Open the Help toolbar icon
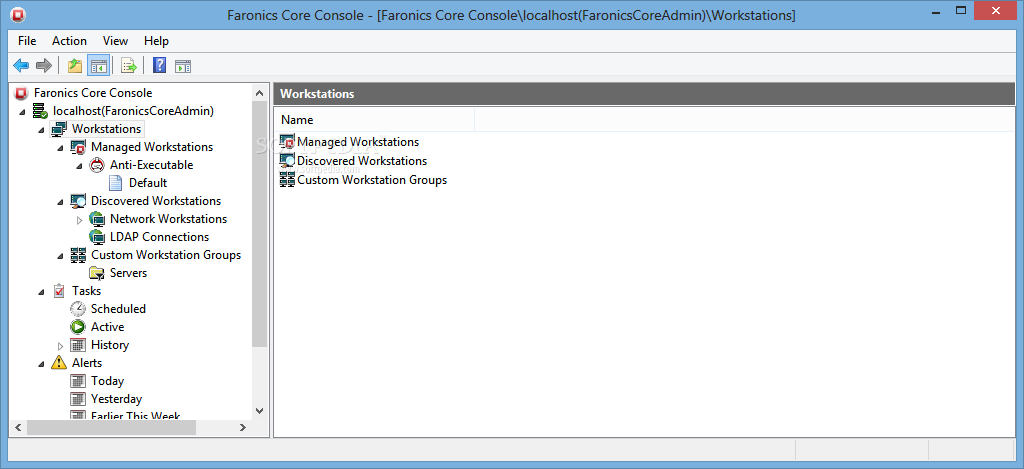 click(159, 65)
